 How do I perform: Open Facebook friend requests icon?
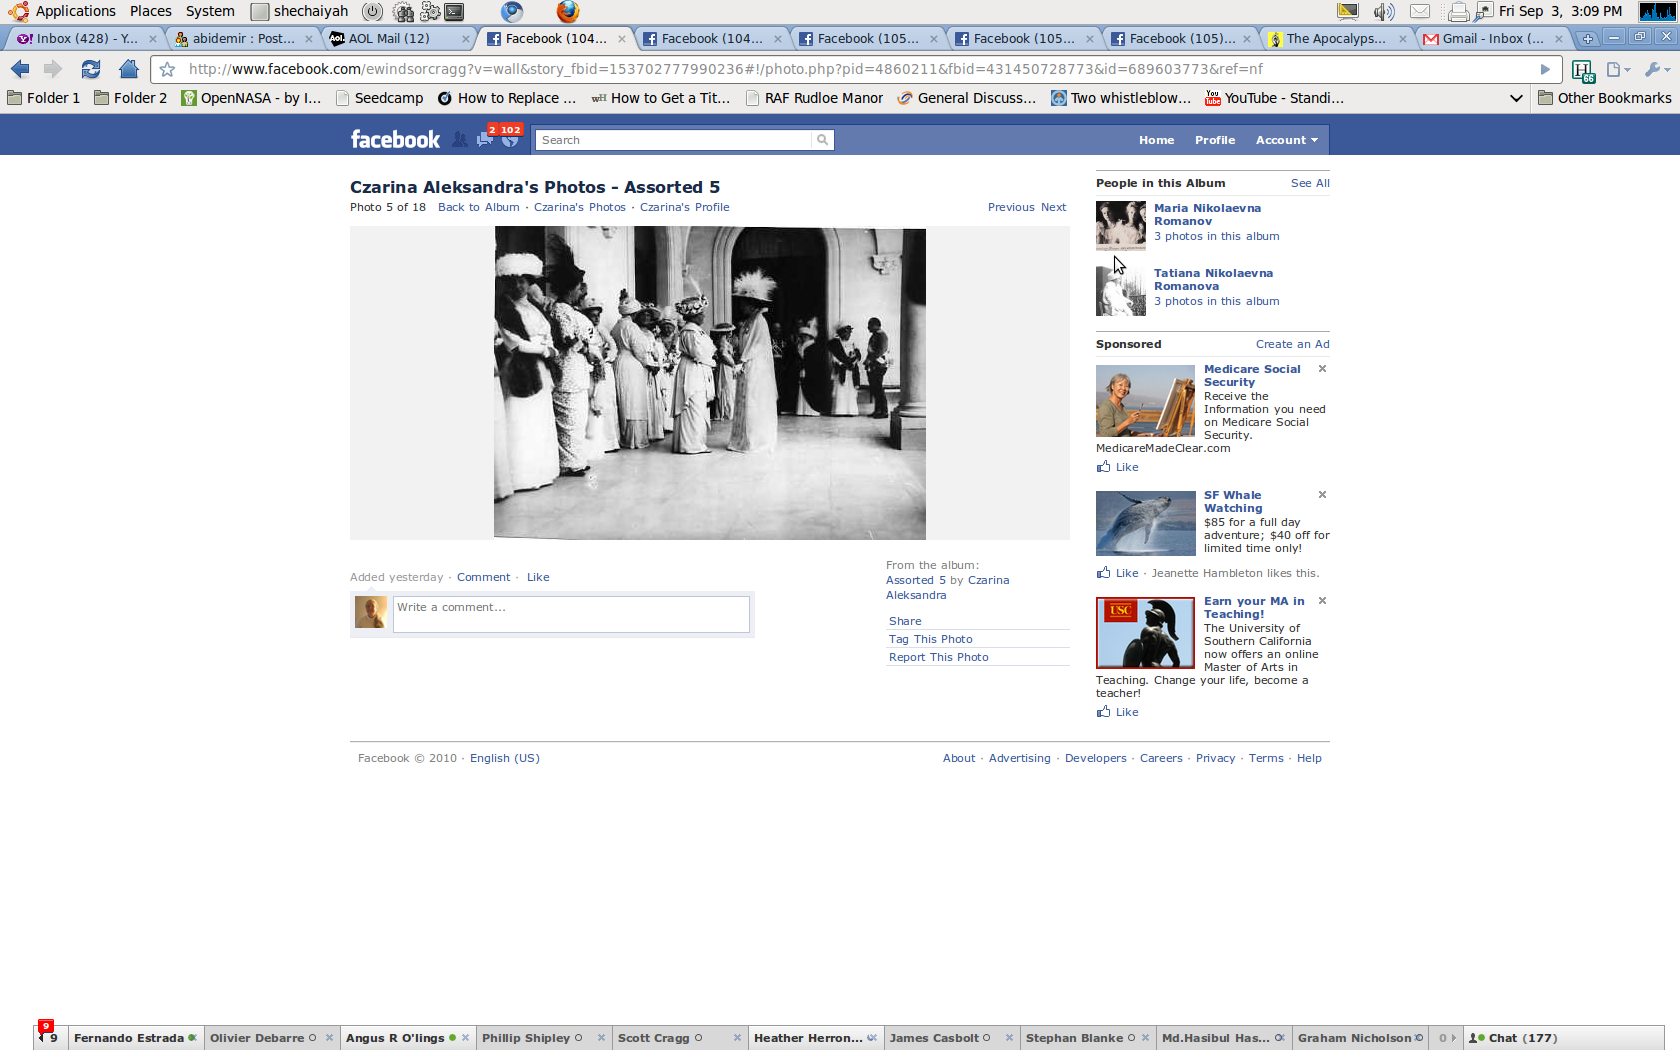click(459, 140)
